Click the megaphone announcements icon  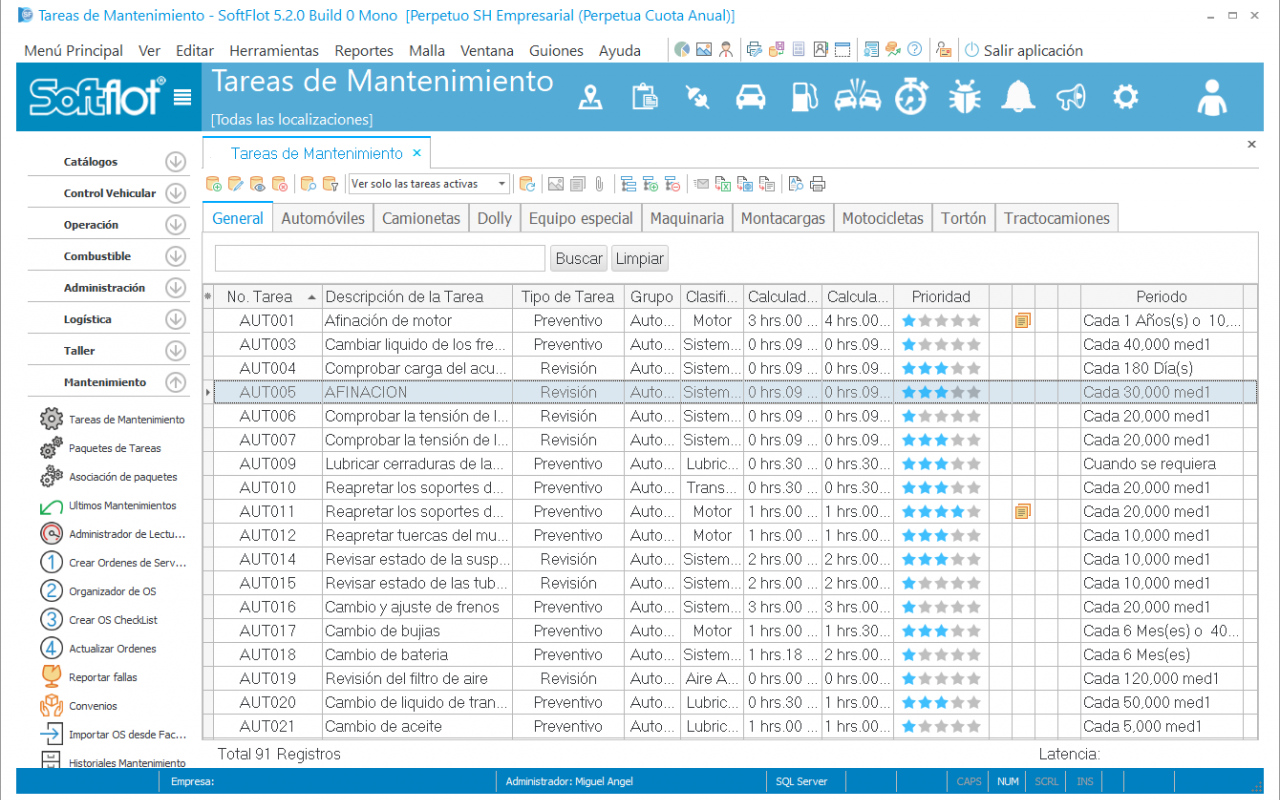coord(1071,96)
